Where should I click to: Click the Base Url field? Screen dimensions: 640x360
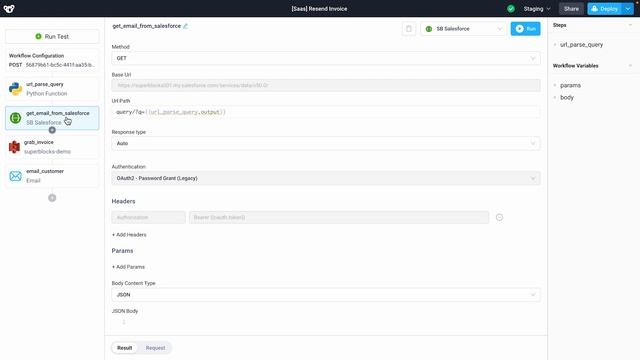tap(326, 85)
